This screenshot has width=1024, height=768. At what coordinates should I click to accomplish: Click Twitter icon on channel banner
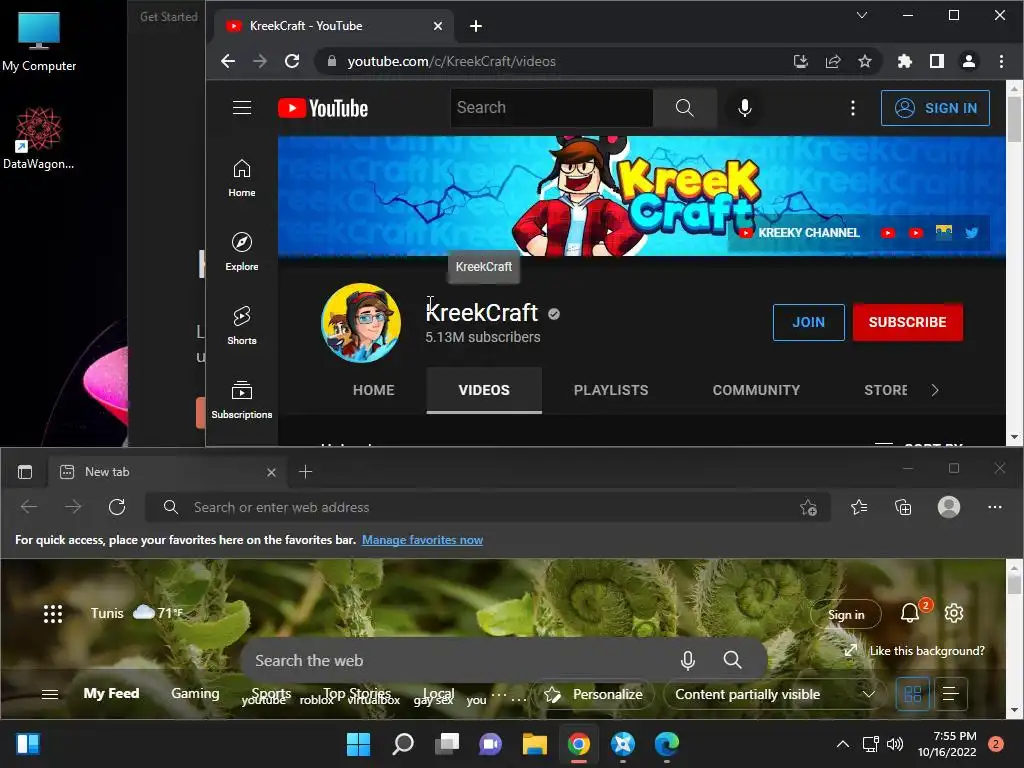pyautogui.click(x=971, y=232)
